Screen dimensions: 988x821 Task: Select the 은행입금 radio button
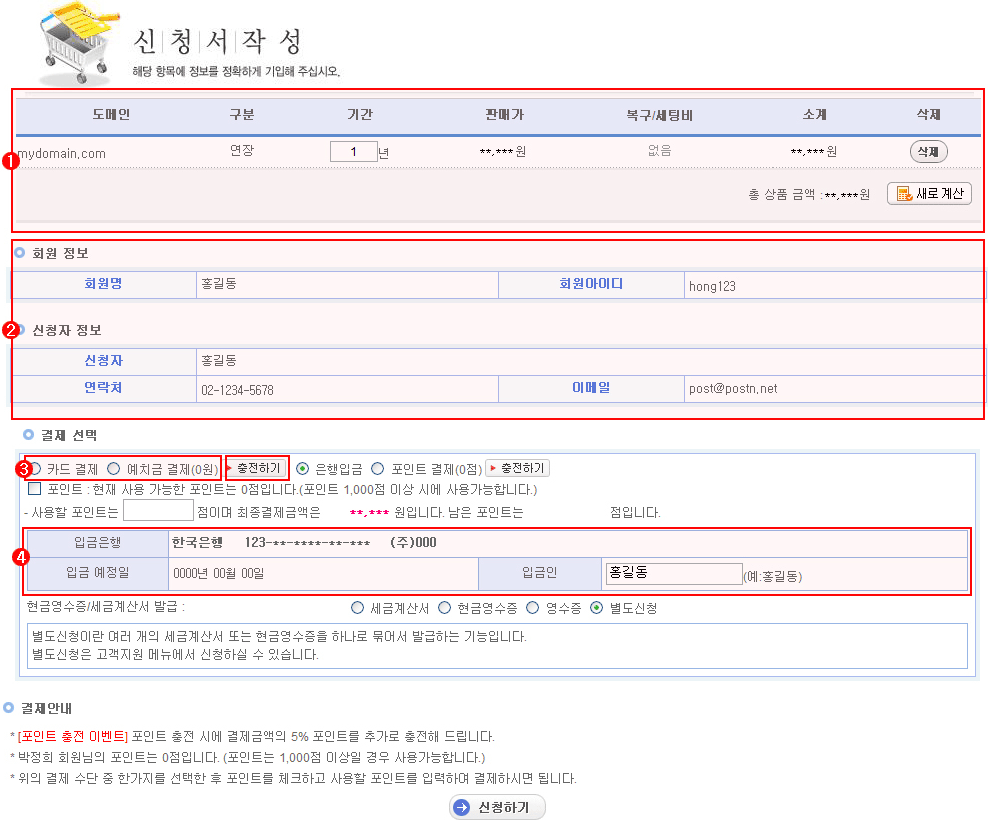tap(303, 468)
